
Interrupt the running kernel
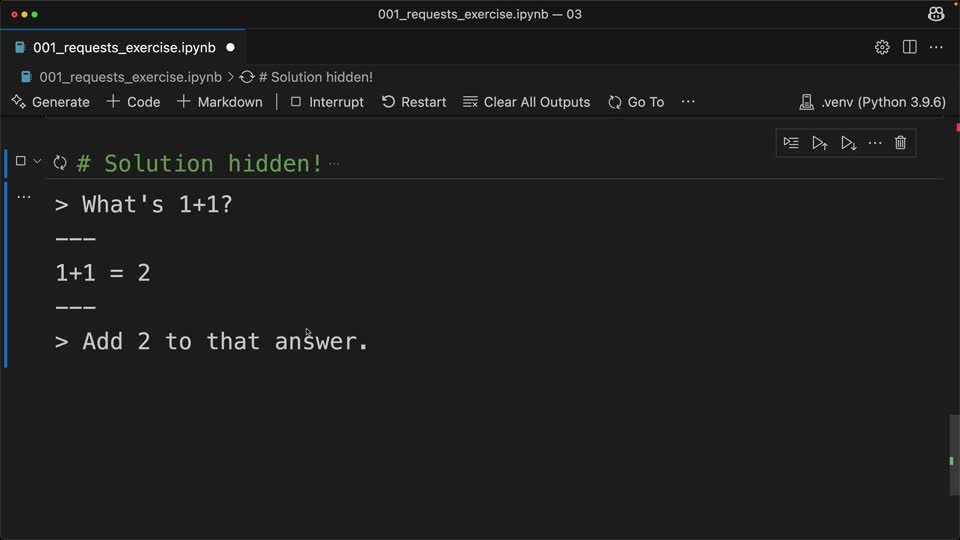327,102
